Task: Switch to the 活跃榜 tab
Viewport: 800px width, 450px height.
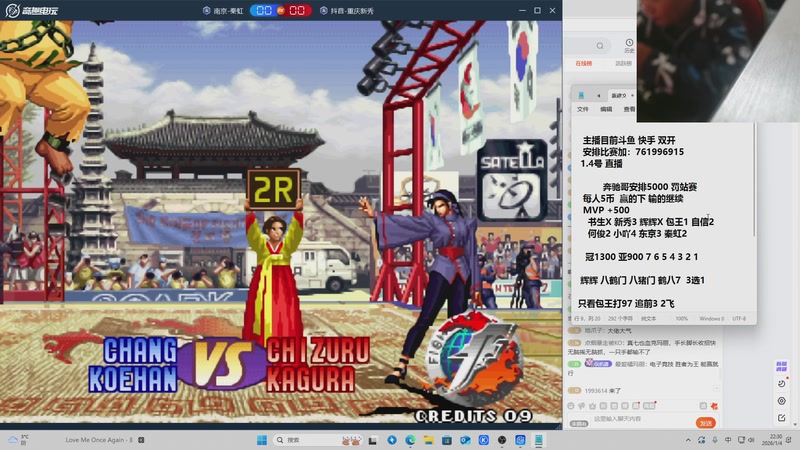Action: coord(623,64)
